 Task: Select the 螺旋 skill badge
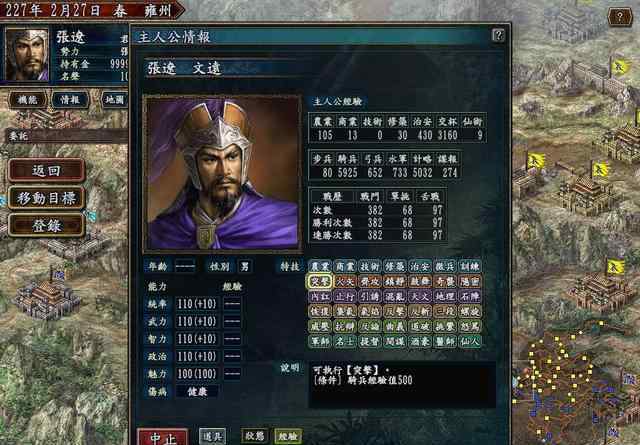[470, 312]
